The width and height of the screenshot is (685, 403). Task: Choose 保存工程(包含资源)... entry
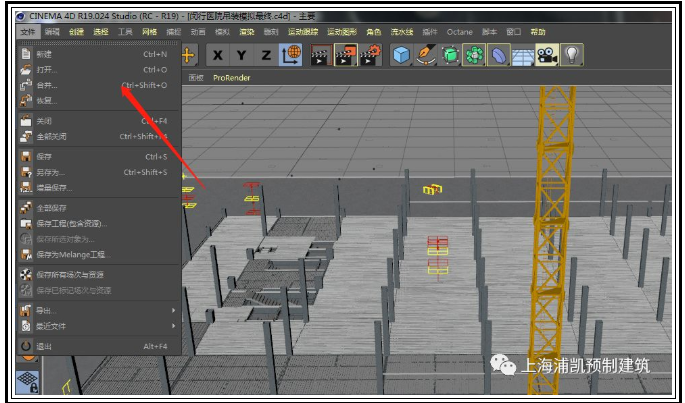(x=99, y=224)
